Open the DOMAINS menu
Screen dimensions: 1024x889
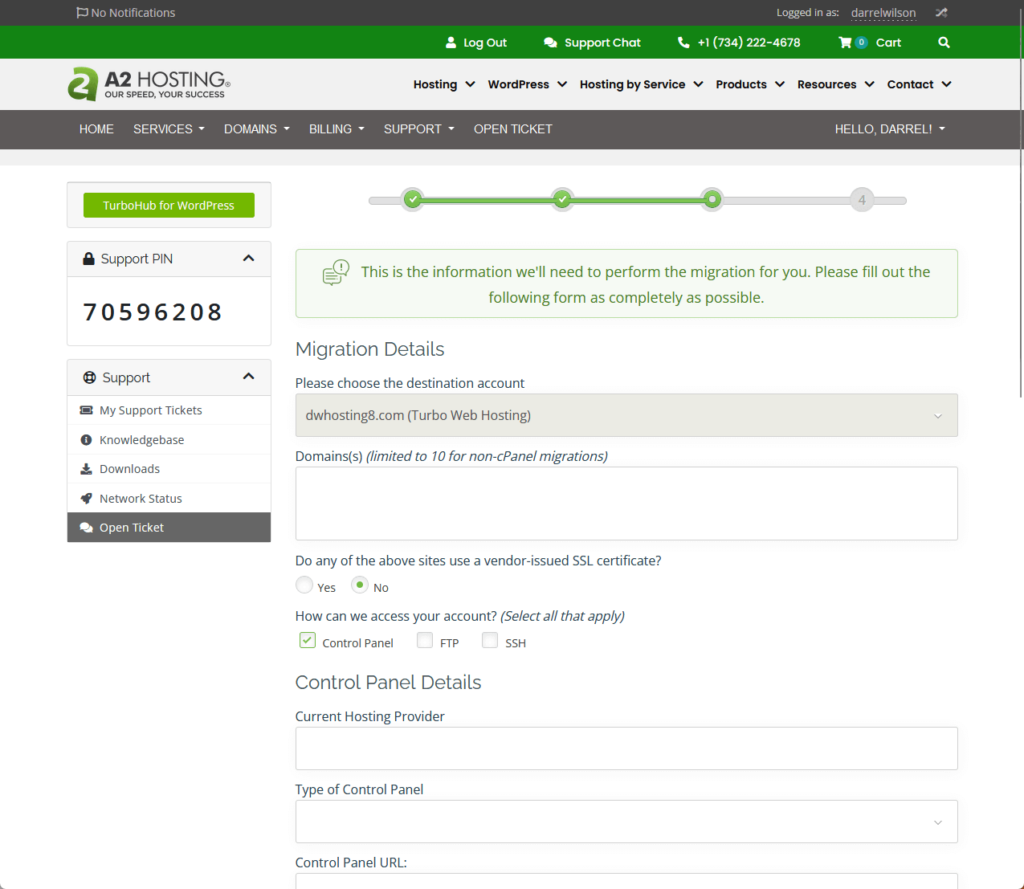257,129
